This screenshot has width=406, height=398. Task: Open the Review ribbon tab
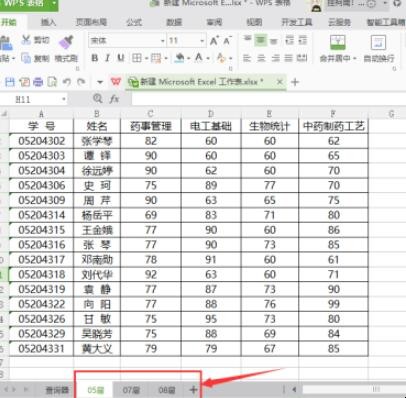tap(214, 22)
